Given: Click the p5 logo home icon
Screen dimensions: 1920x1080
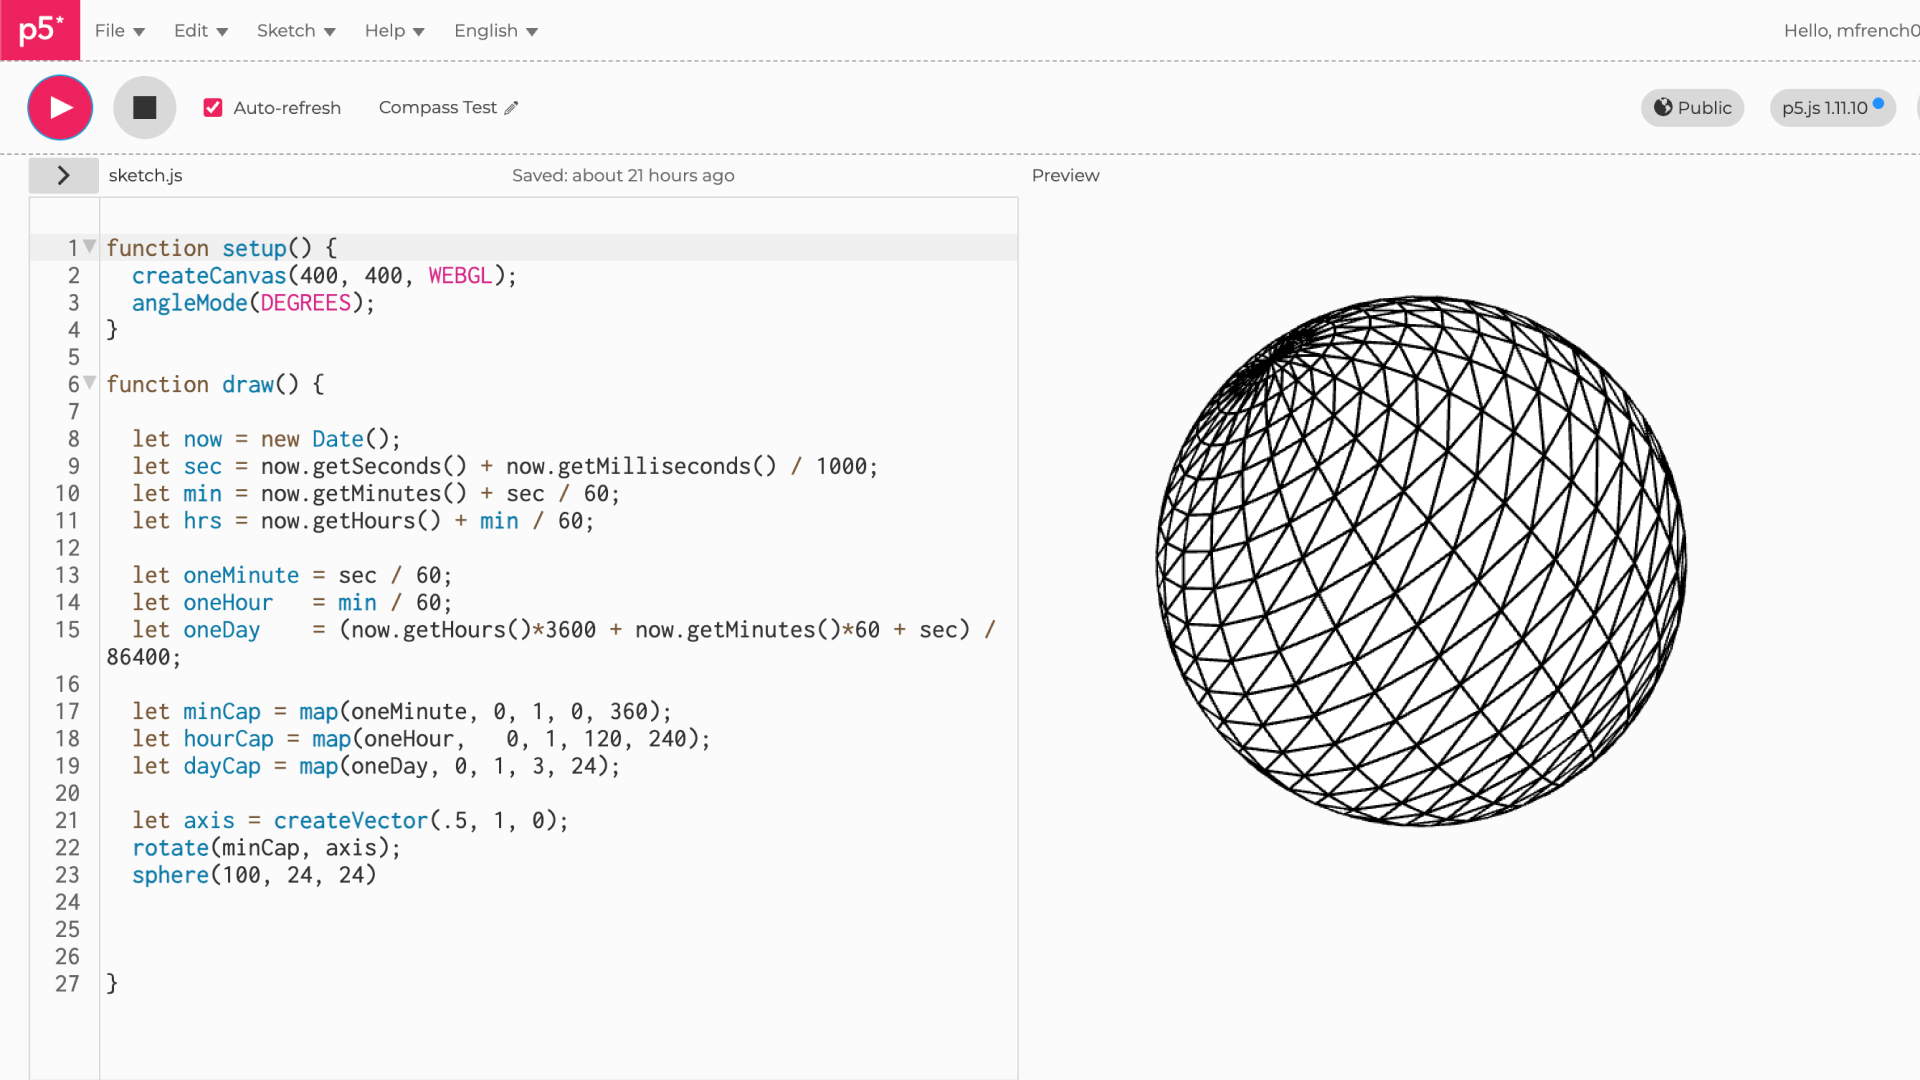Looking at the screenshot, I should (40, 30).
